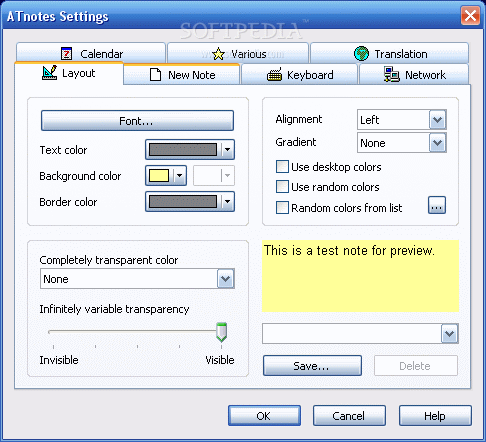
Task: Click the gray Border color swatch
Action: tap(183, 202)
